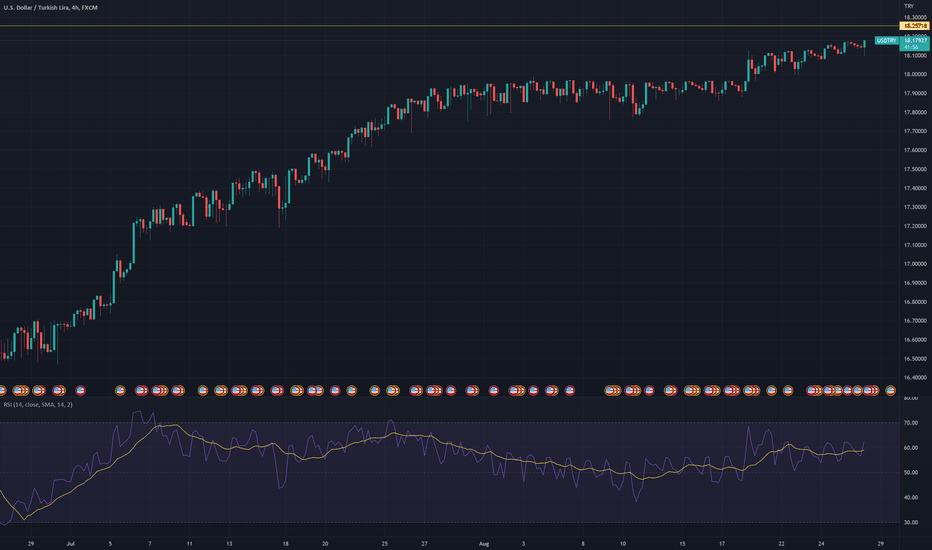Click the 16.70000 price scale label
This screenshot has height=550, width=932.
(915, 321)
